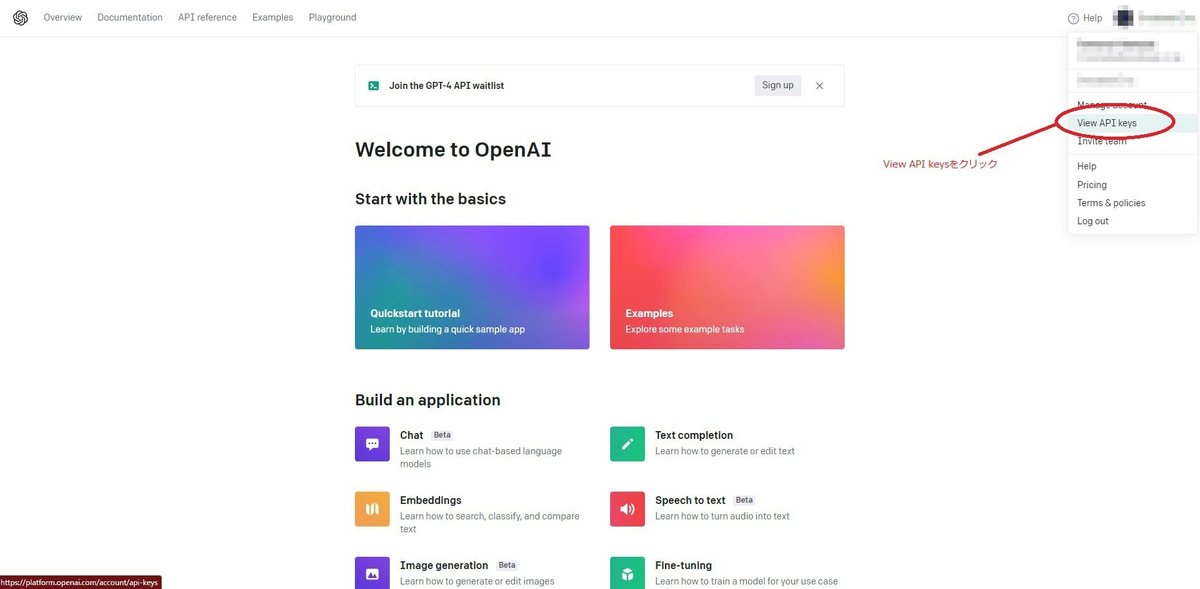Image resolution: width=1200 pixels, height=589 pixels.
Task: Click the blurred user avatar in header
Action: 1124,17
